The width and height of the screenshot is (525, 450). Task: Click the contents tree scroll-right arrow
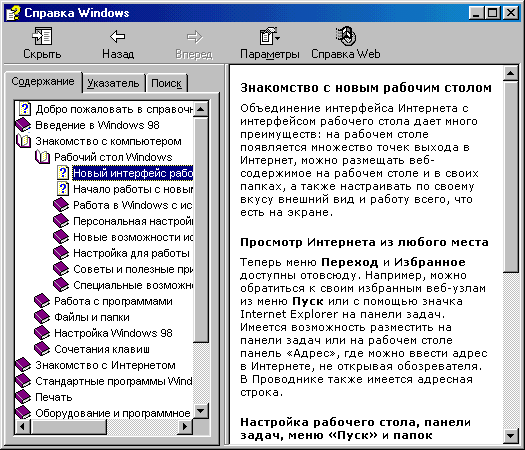point(185,426)
